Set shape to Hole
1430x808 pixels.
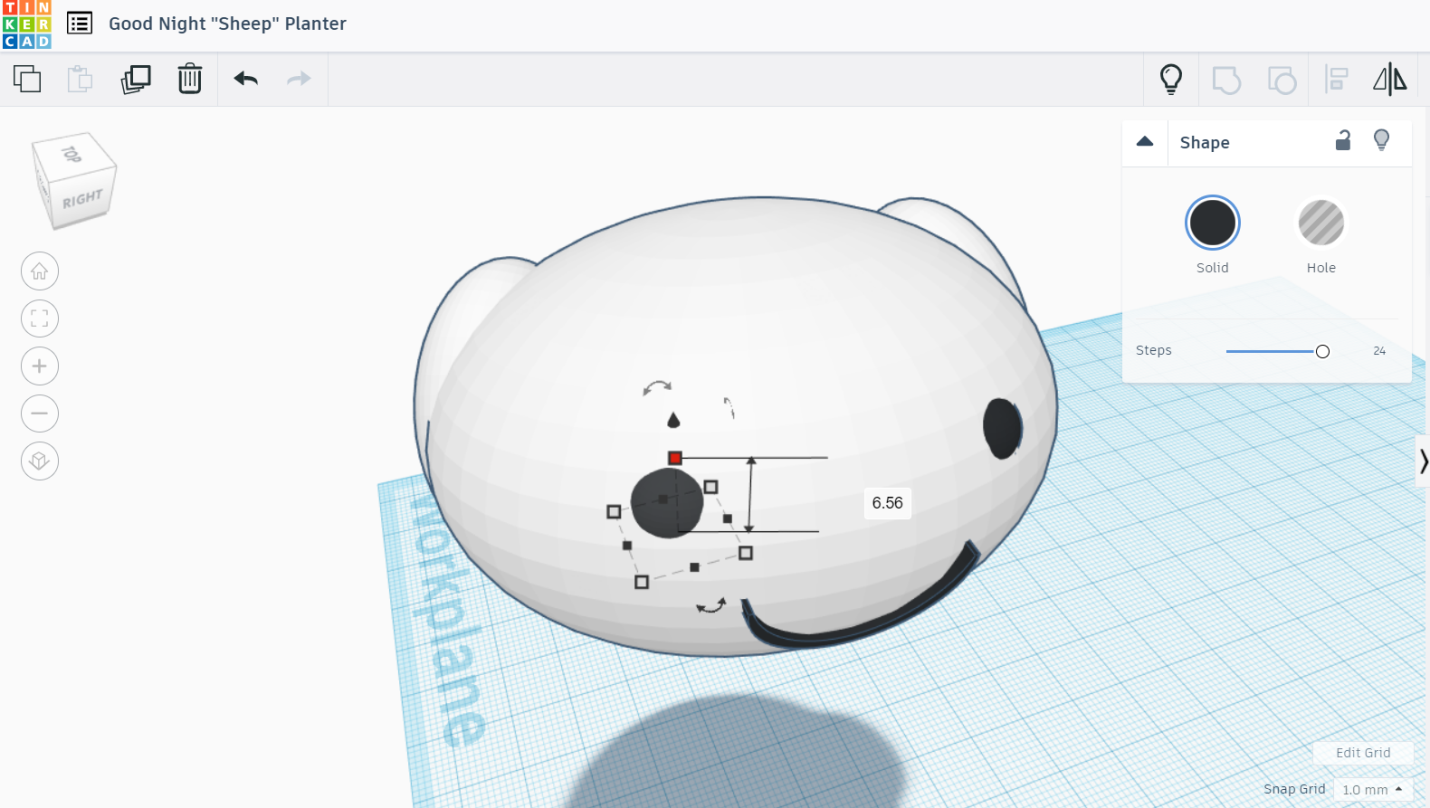(1321, 222)
